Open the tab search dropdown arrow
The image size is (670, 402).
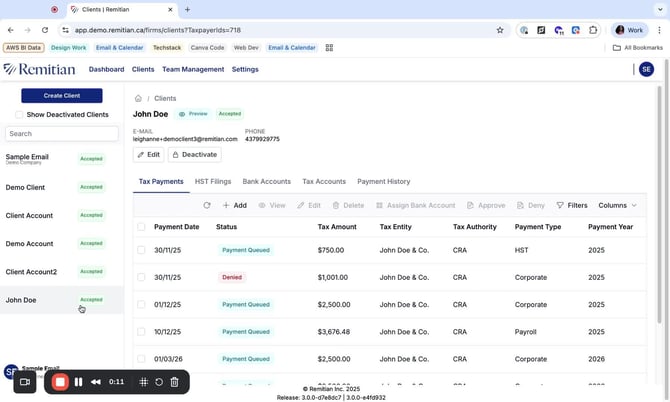click(x=659, y=9)
